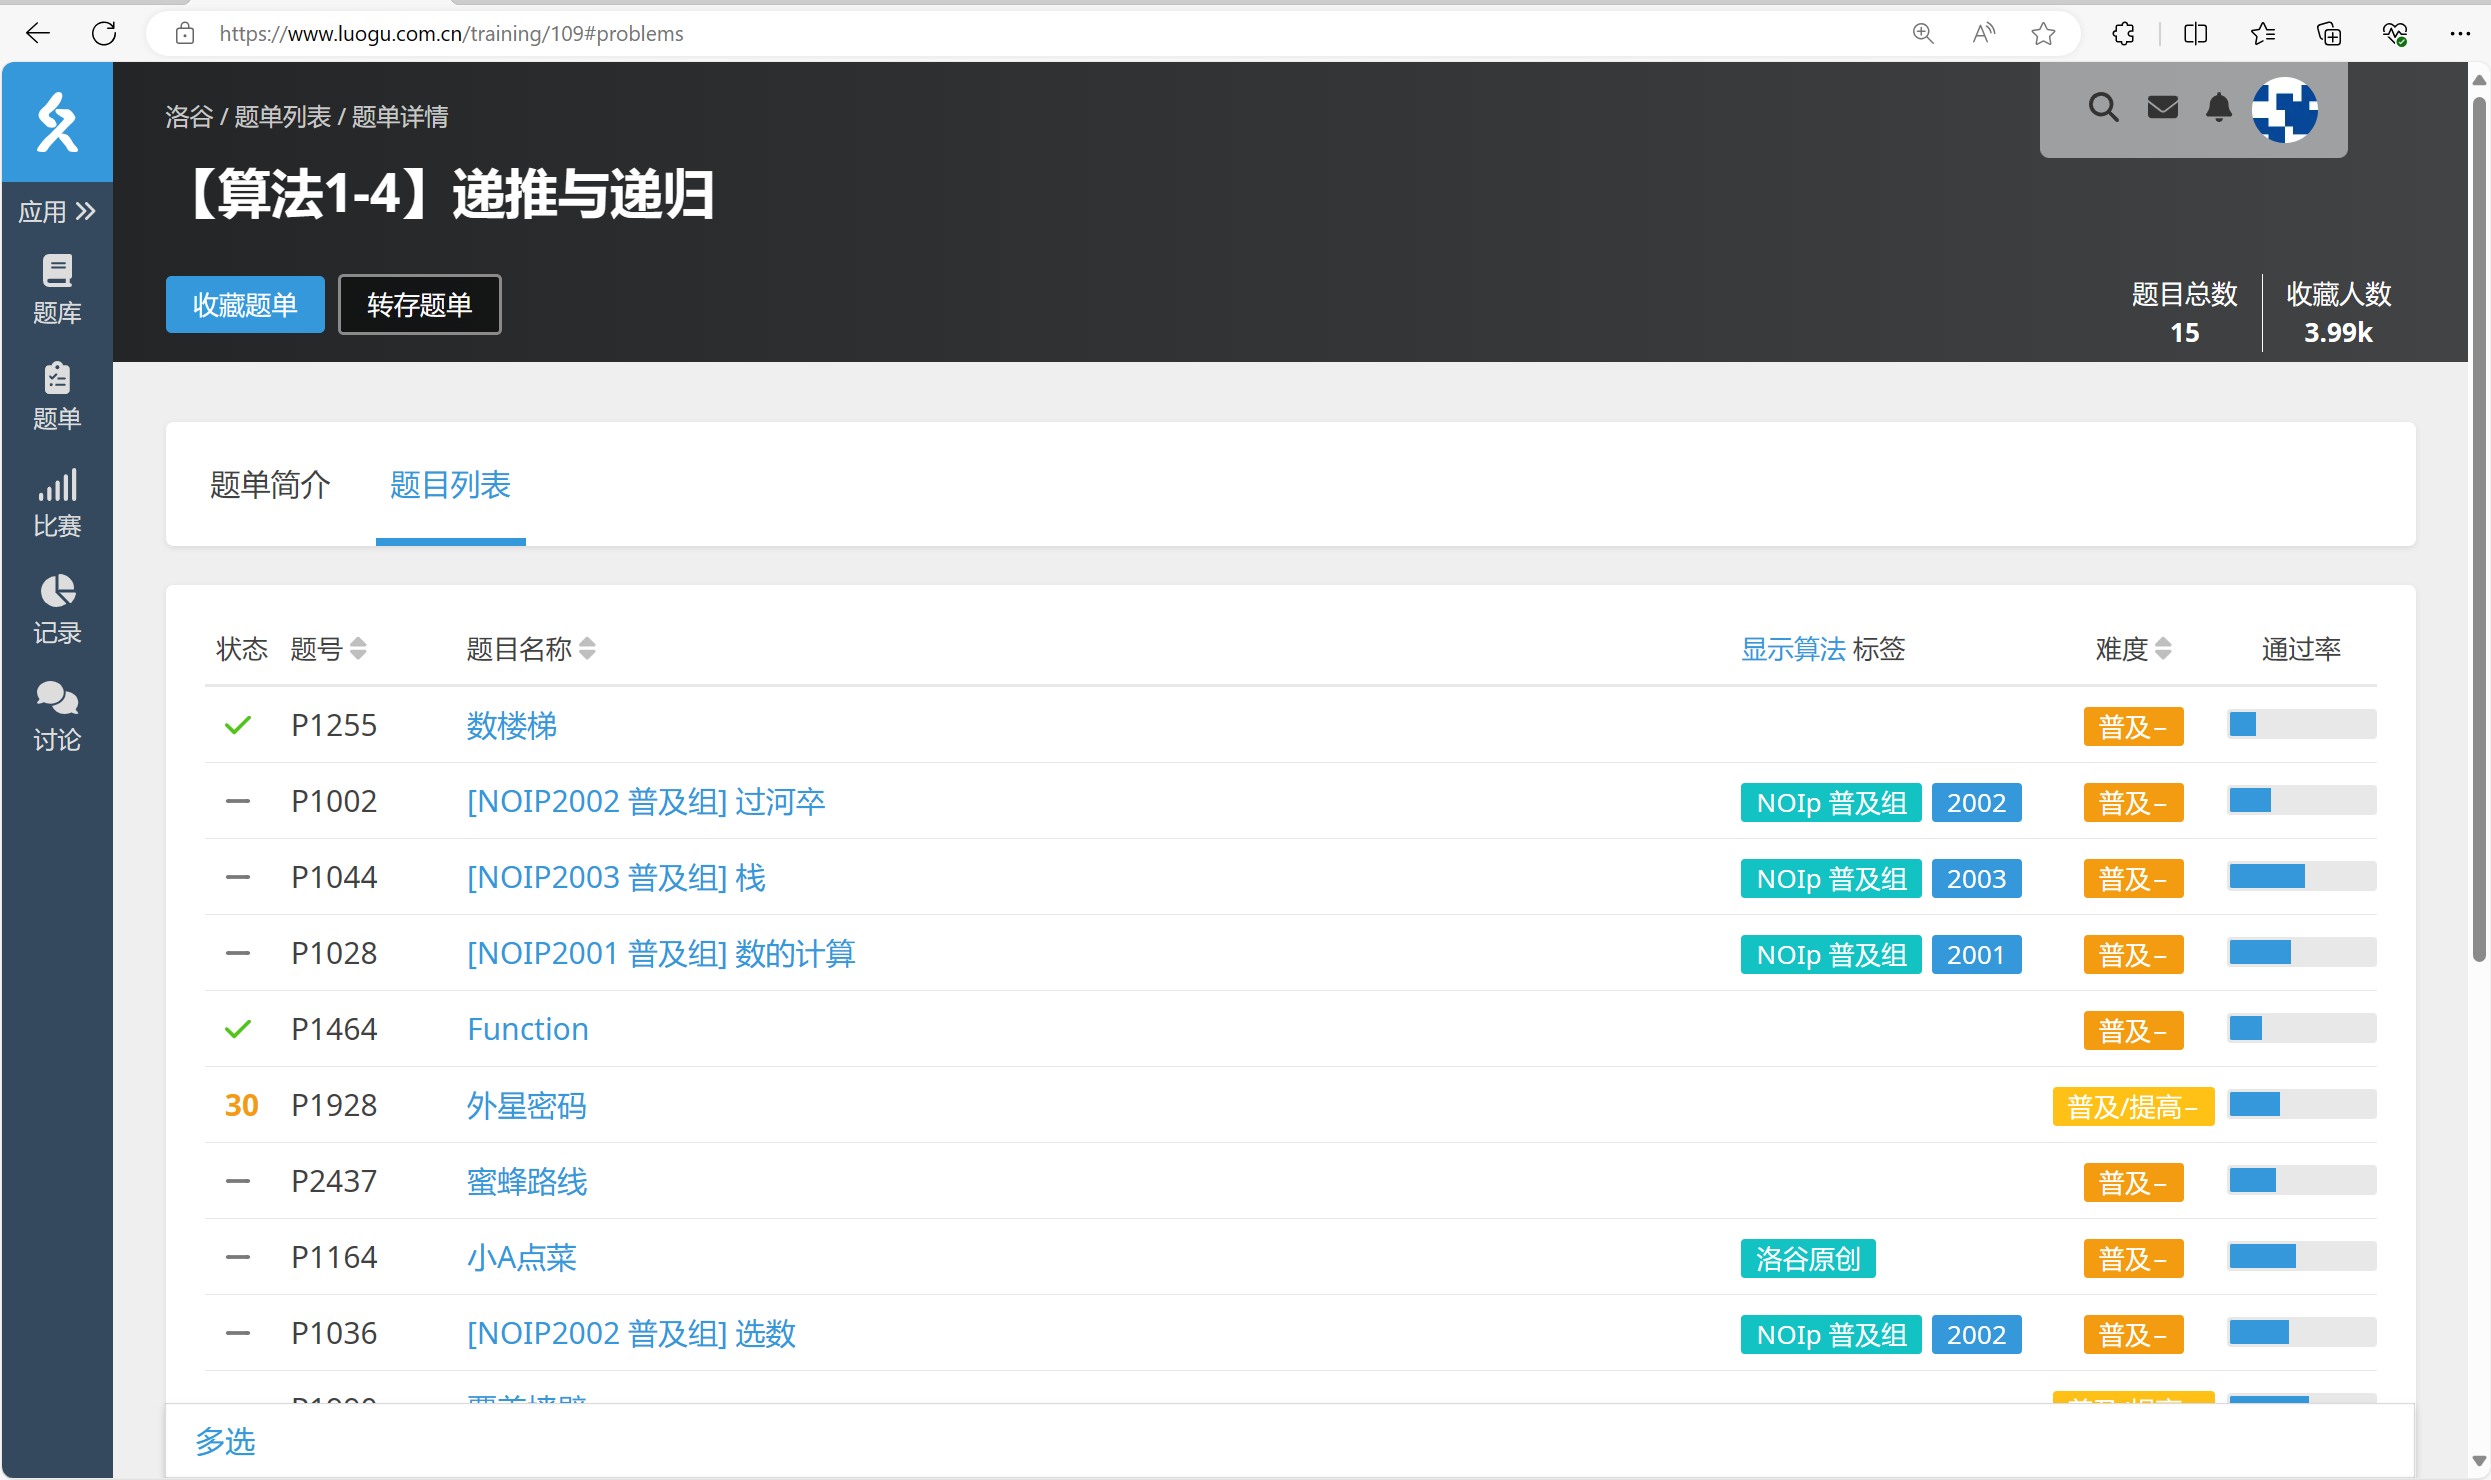Image resolution: width=2491 pixels, height=1480 pixels.
Task: Toggle 多选 multi-select mode
Action: [225, 1441]
